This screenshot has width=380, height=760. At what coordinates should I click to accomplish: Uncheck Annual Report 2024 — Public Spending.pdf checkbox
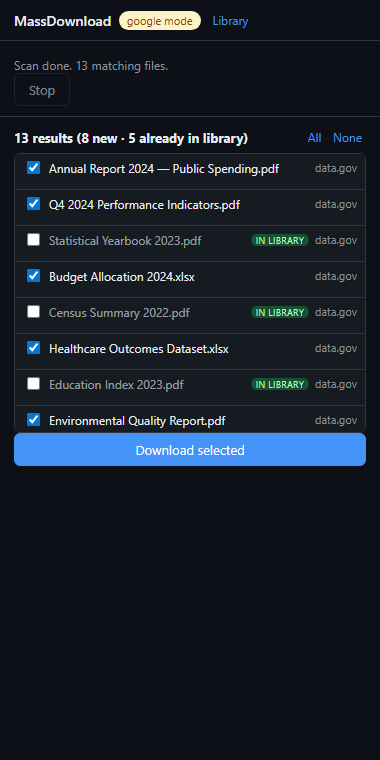pos(33,168)
